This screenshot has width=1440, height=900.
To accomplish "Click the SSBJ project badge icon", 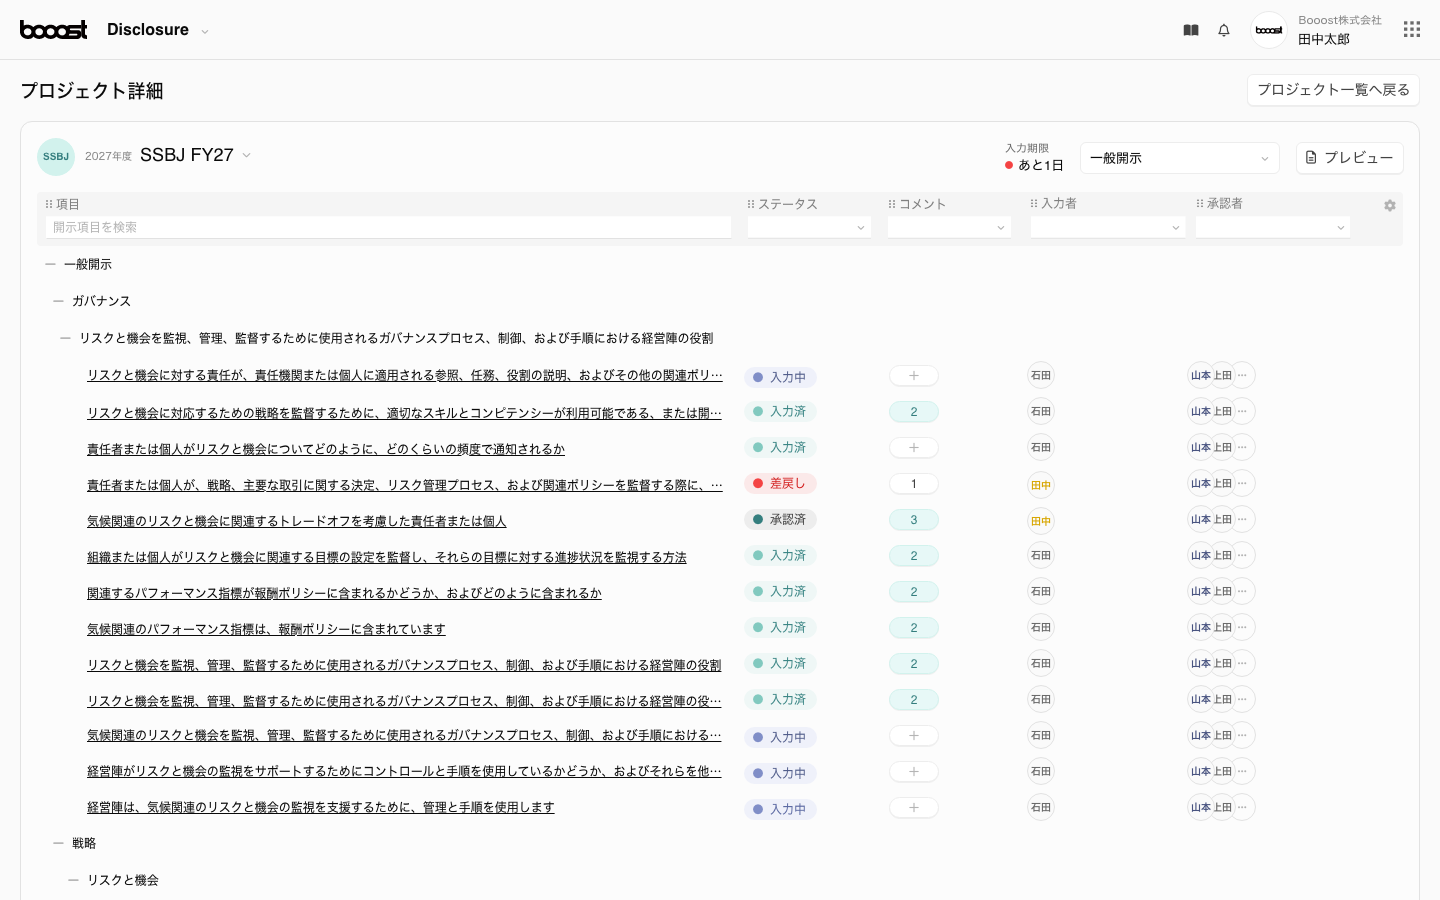I will click(56, 157).
